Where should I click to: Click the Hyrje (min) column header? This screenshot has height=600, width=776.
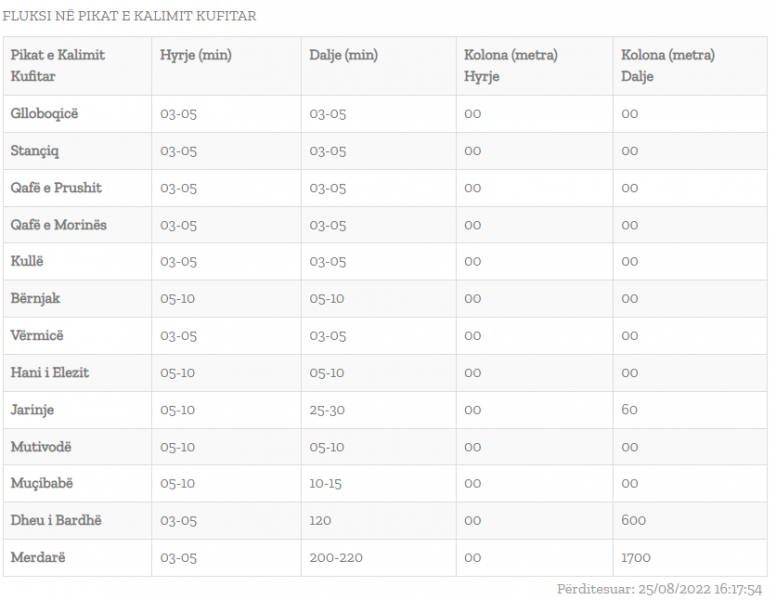pos(195,55)
